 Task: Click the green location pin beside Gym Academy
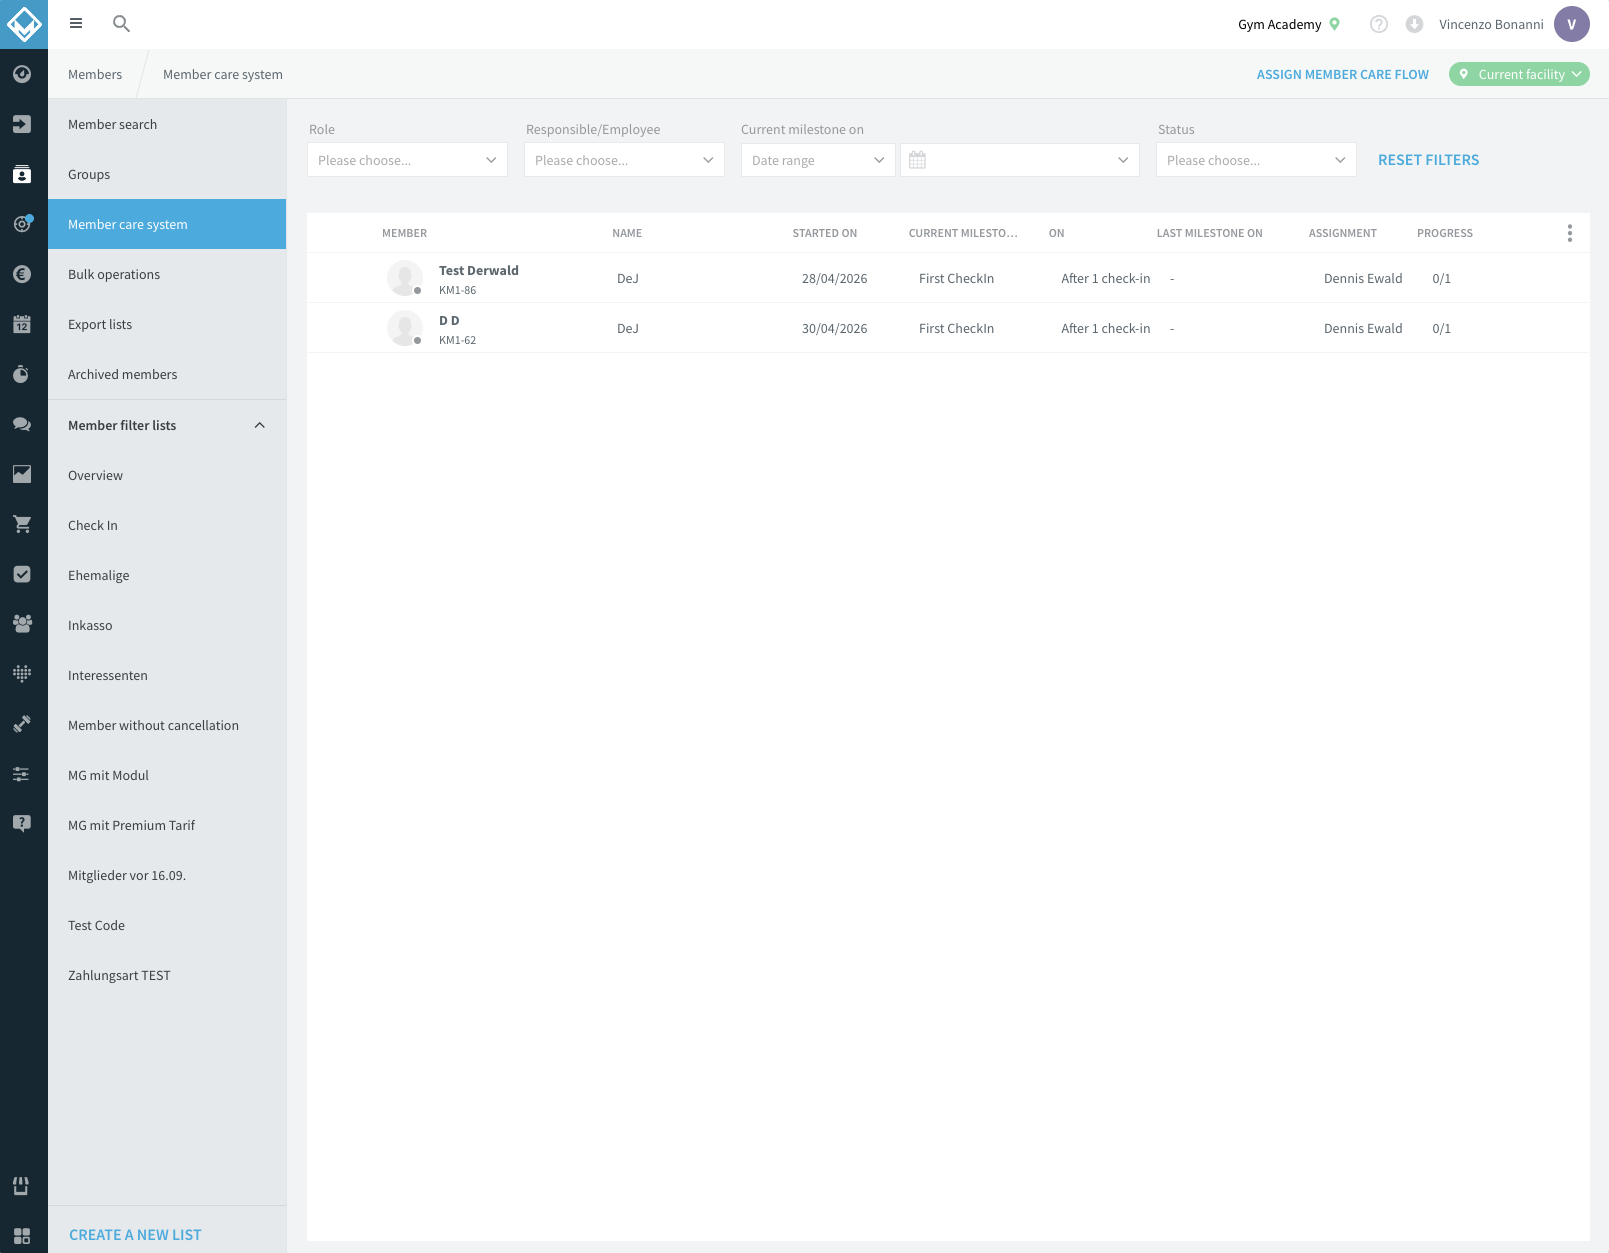1334,24
